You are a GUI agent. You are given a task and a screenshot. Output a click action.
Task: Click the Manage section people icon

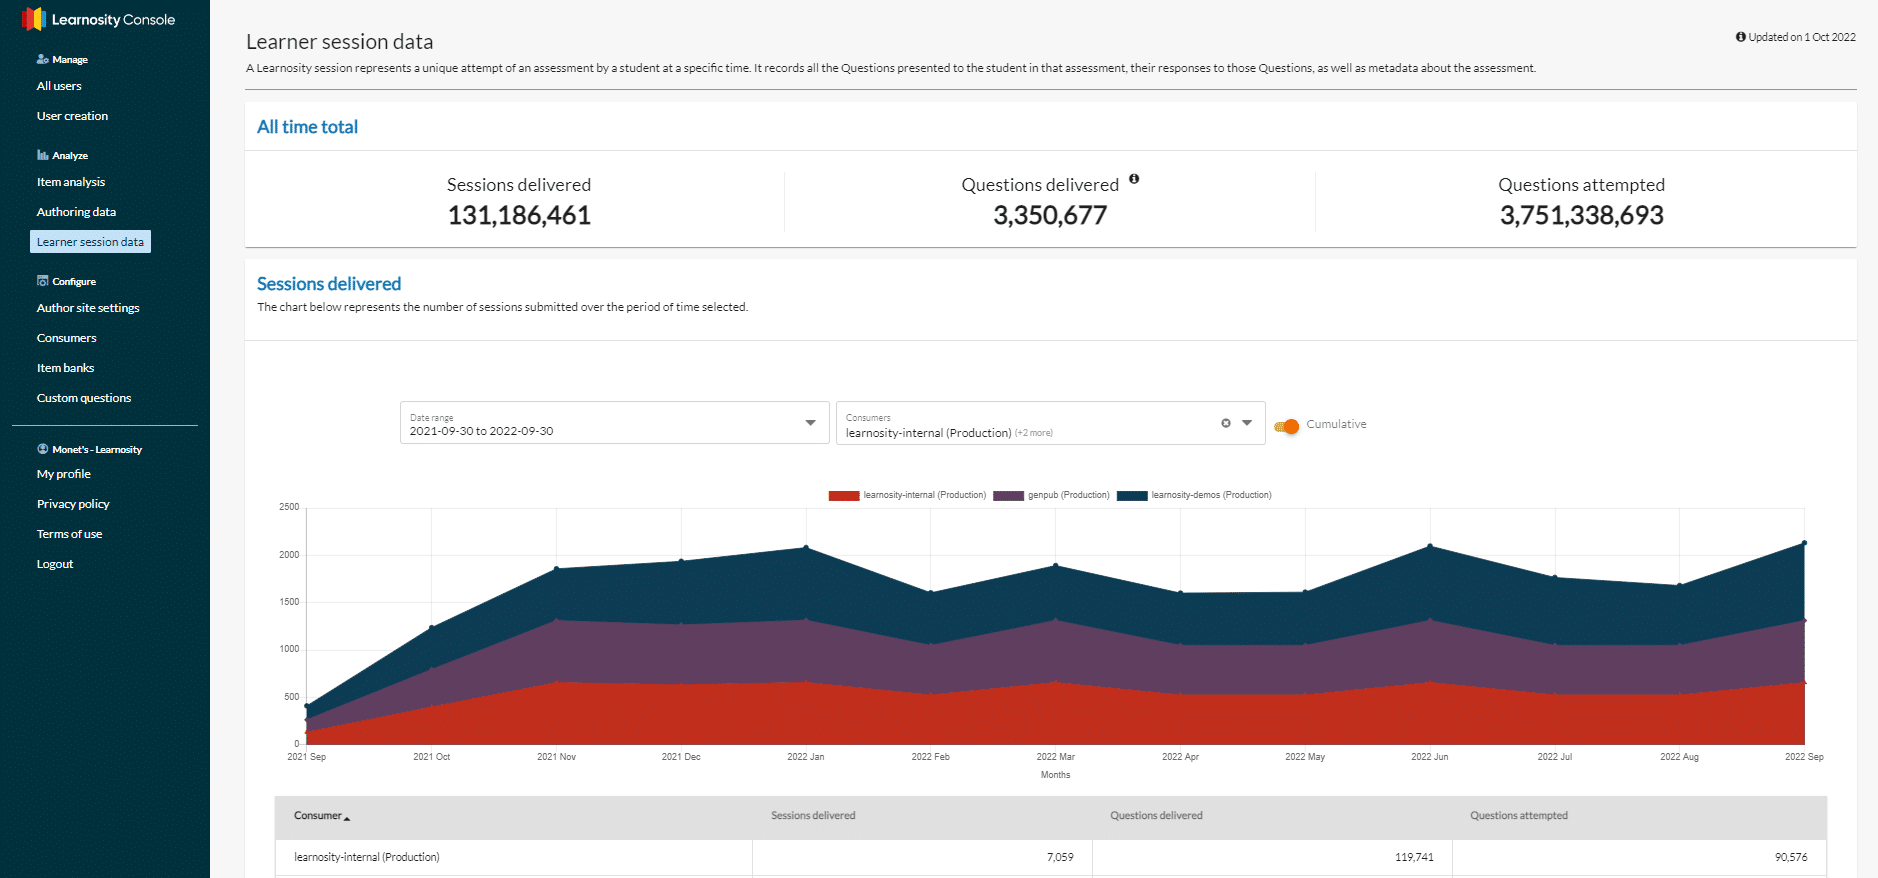coord(42,59)
